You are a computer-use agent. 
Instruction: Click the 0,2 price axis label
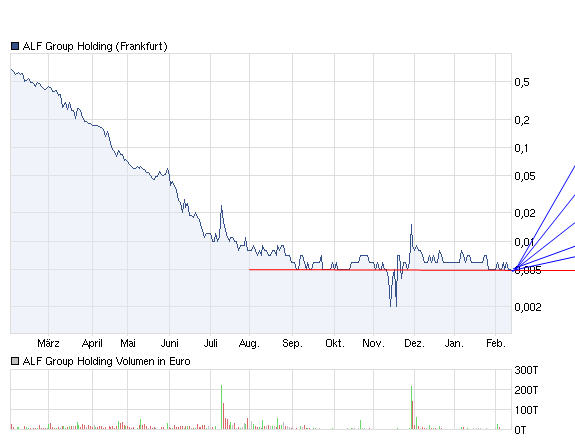522,120
